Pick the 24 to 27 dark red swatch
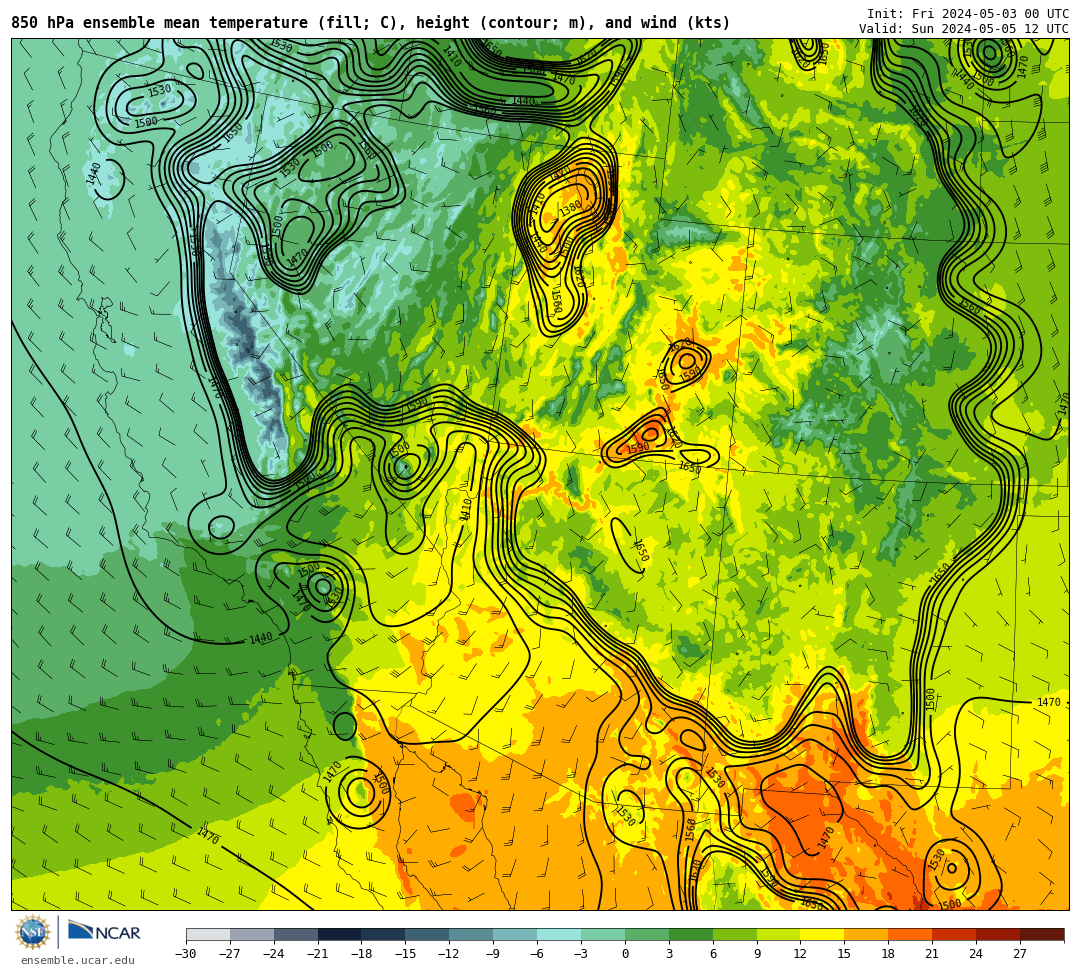Image resolution: width=1080 pixels, height=973 pixels. [999, 934]
